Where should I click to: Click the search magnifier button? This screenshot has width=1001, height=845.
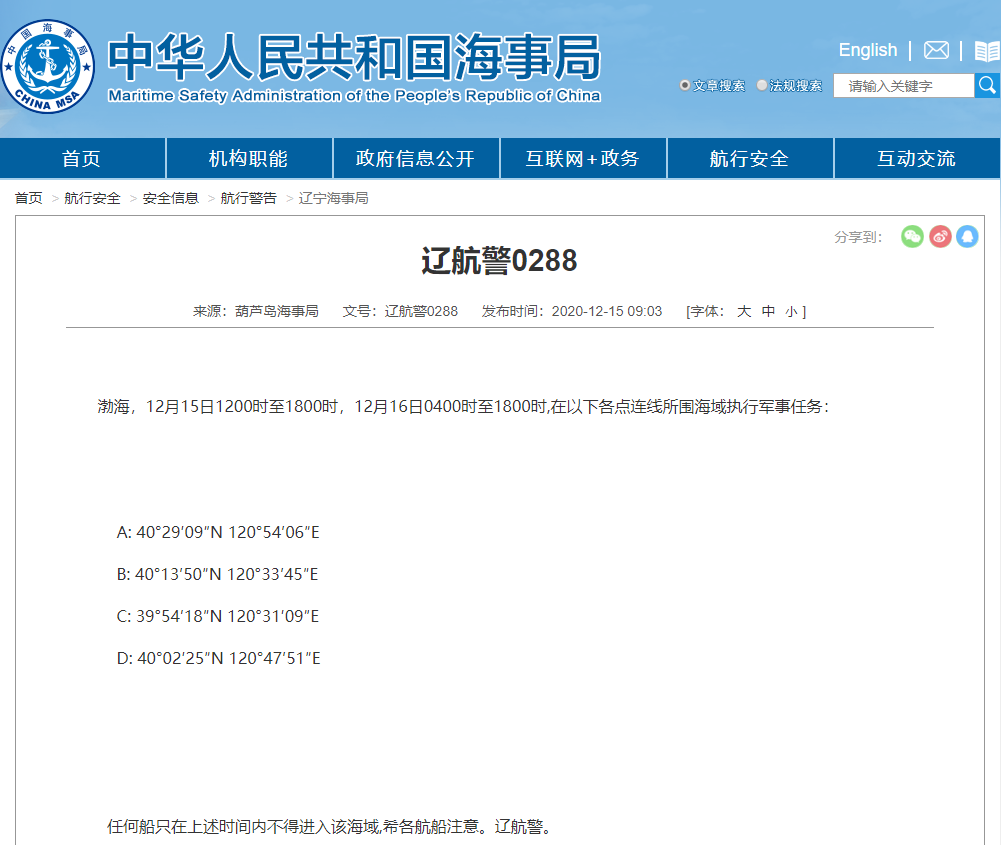coord(988,85)
